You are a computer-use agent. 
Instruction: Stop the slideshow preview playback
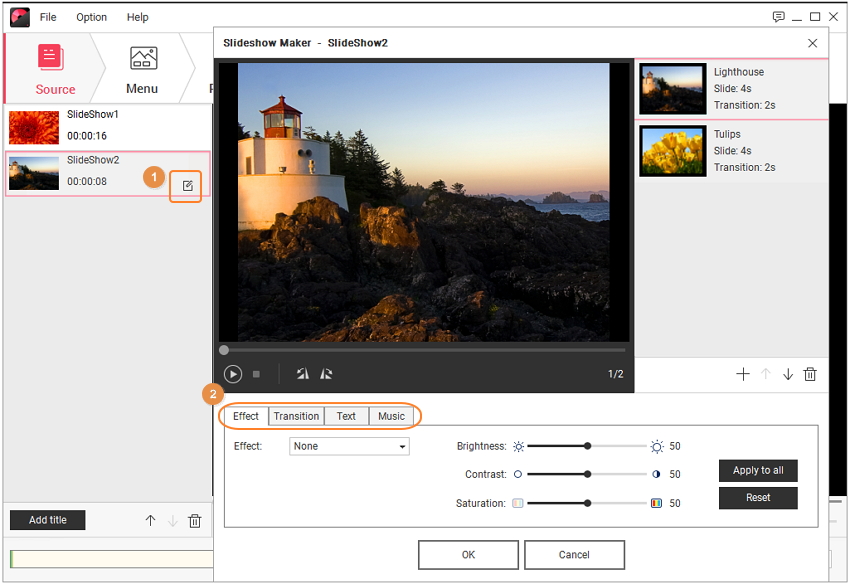click(x=256, y=374)
